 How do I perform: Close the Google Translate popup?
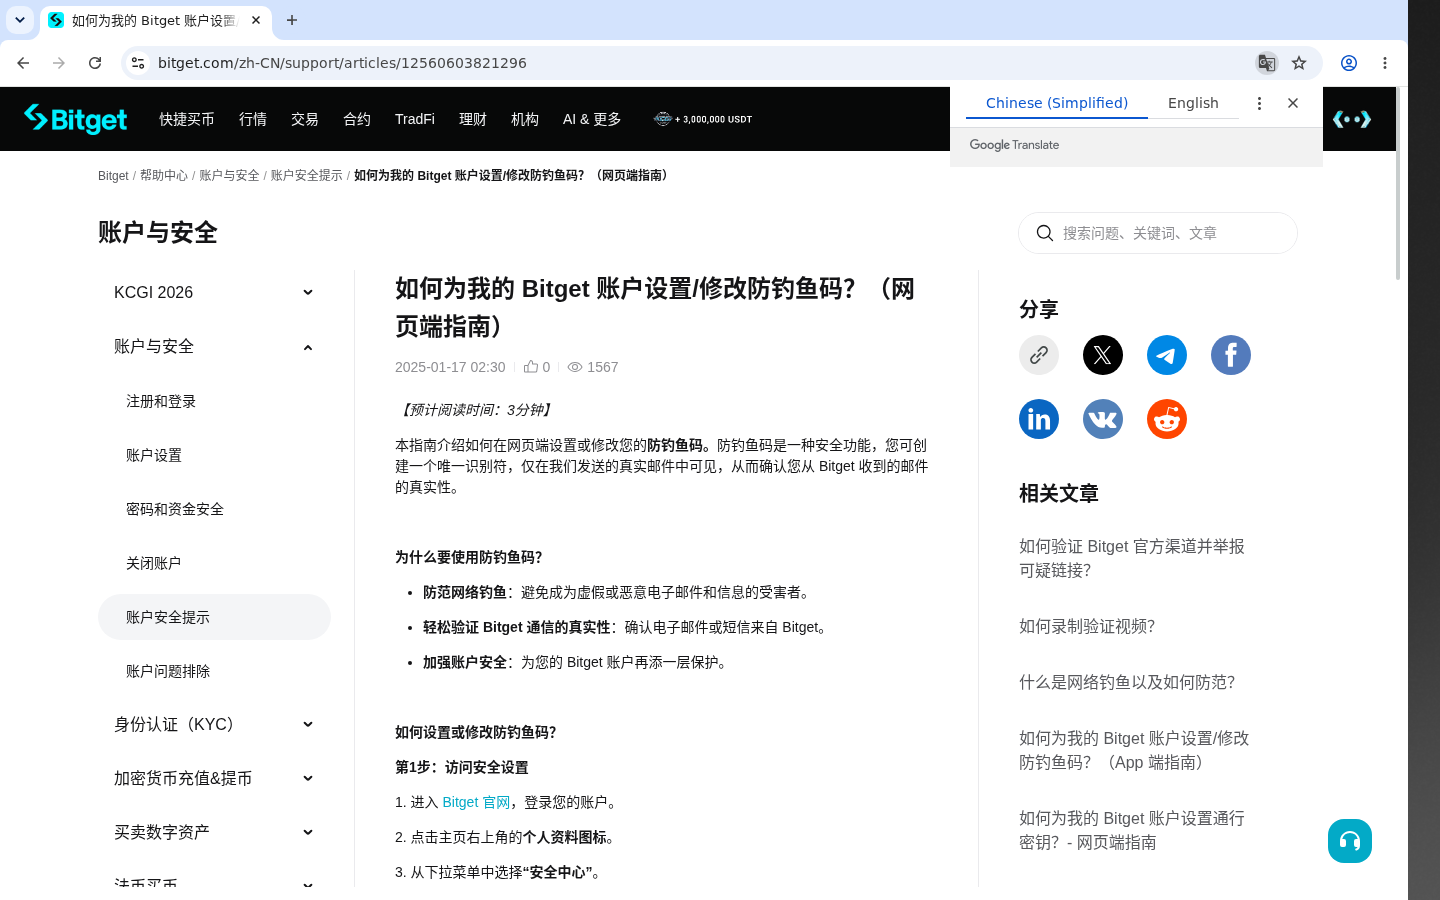[x=1293, y=103]
